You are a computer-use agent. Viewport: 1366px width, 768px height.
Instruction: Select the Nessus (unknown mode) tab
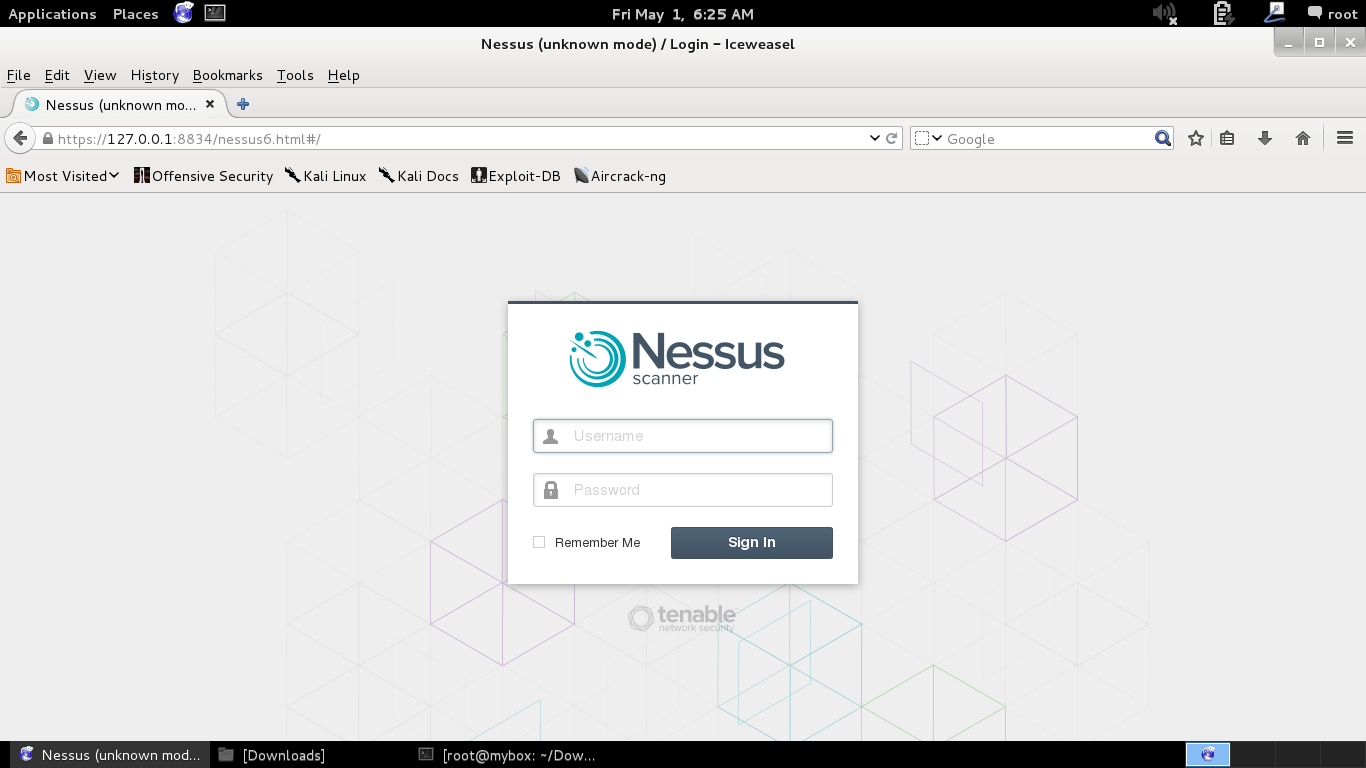119,104
